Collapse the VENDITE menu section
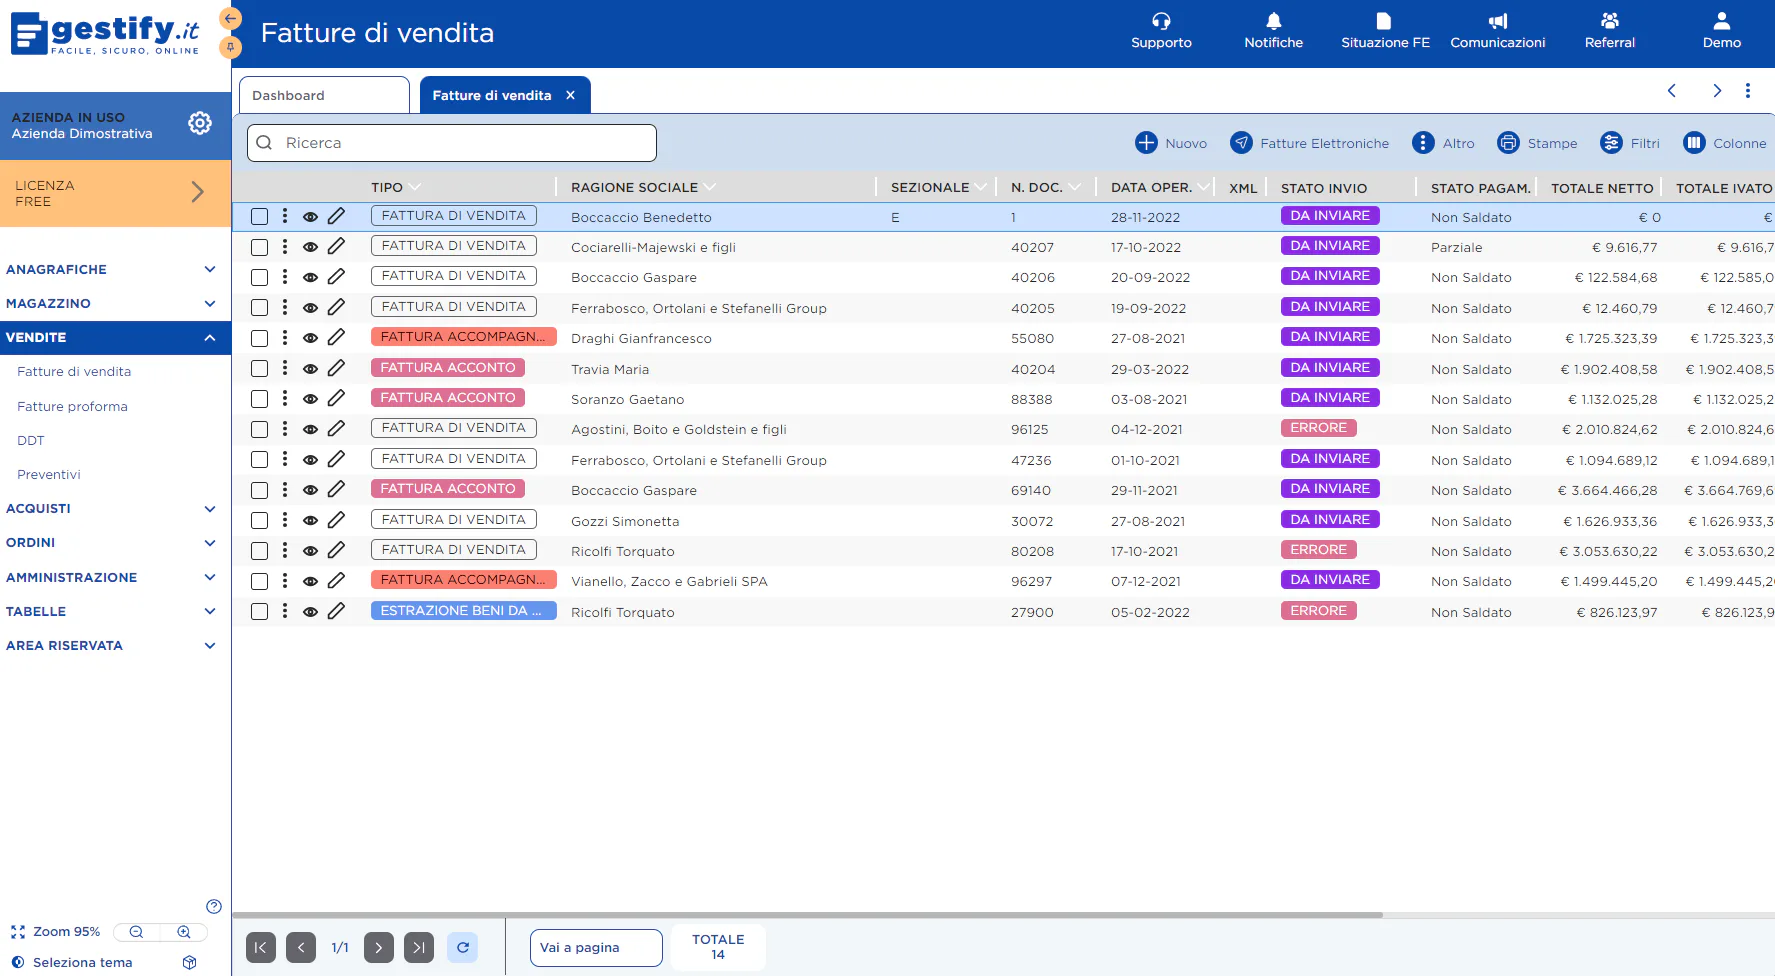The width and height of the screenshot is (1775, 976). (115, 337)
